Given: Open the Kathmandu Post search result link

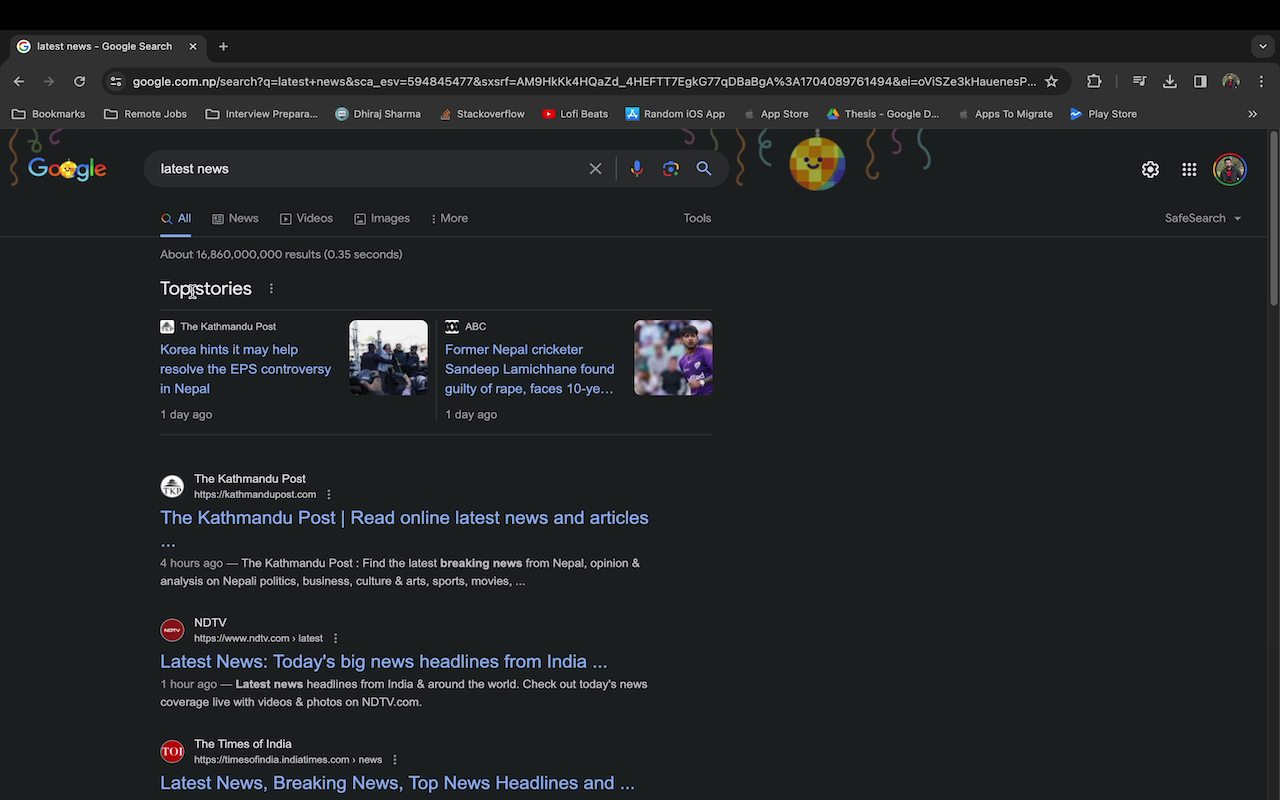Looking at the screenshot, I should click(404, 517).
